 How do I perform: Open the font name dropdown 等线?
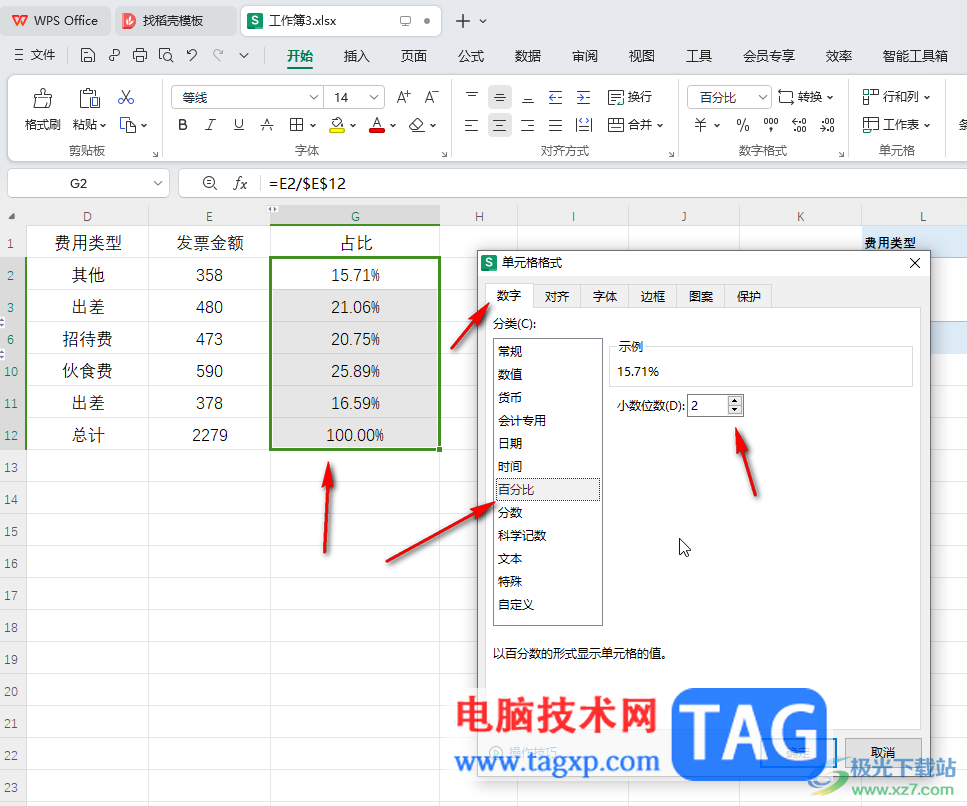tap(313, 97)
